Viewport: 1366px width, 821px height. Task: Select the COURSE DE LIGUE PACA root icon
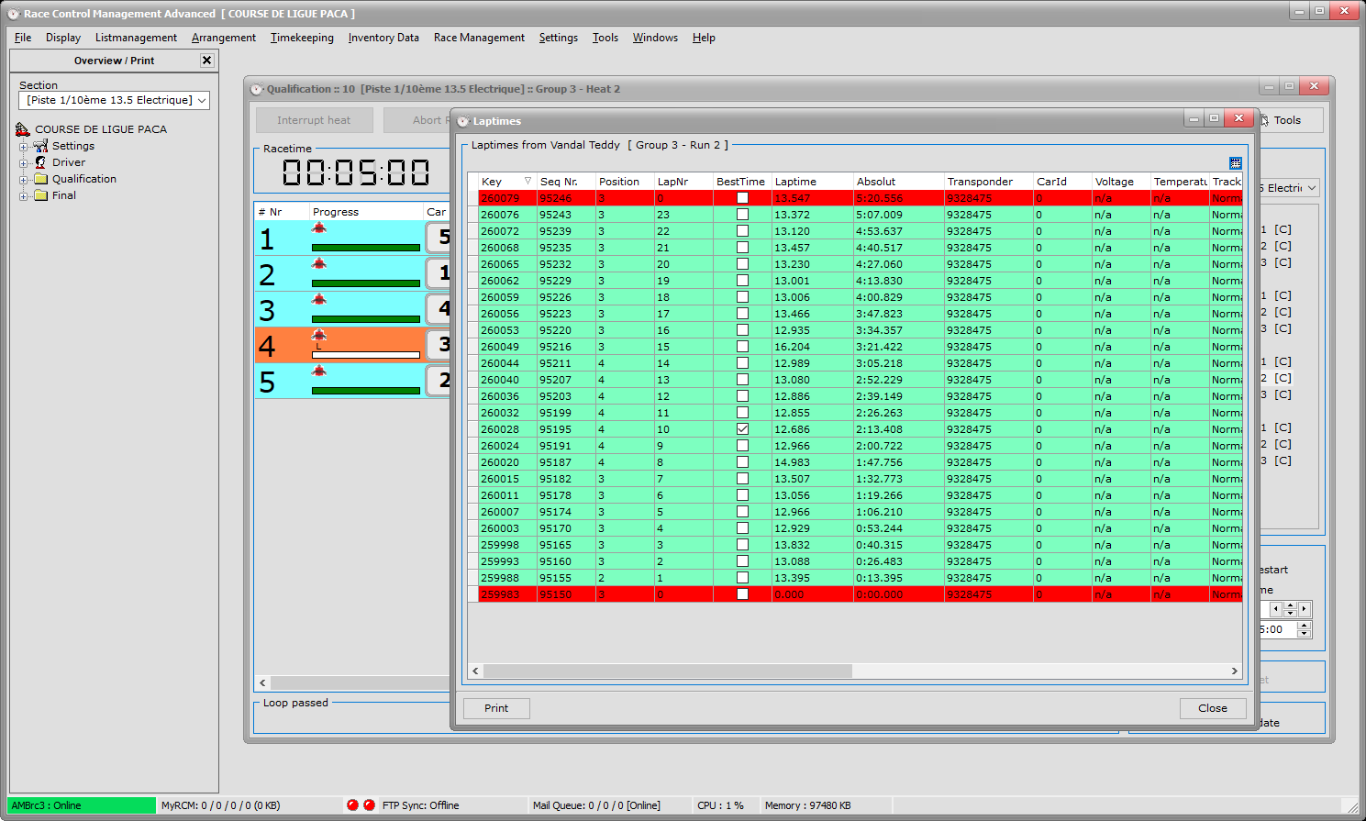(x=22, y=128)
